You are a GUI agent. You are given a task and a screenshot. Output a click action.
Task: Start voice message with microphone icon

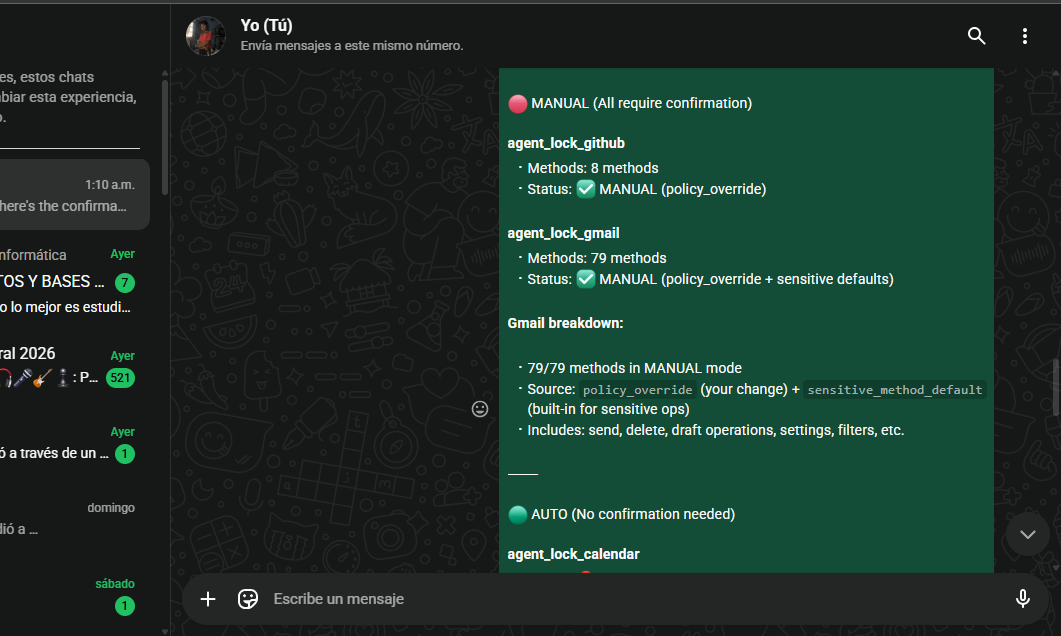[1022, 599]
